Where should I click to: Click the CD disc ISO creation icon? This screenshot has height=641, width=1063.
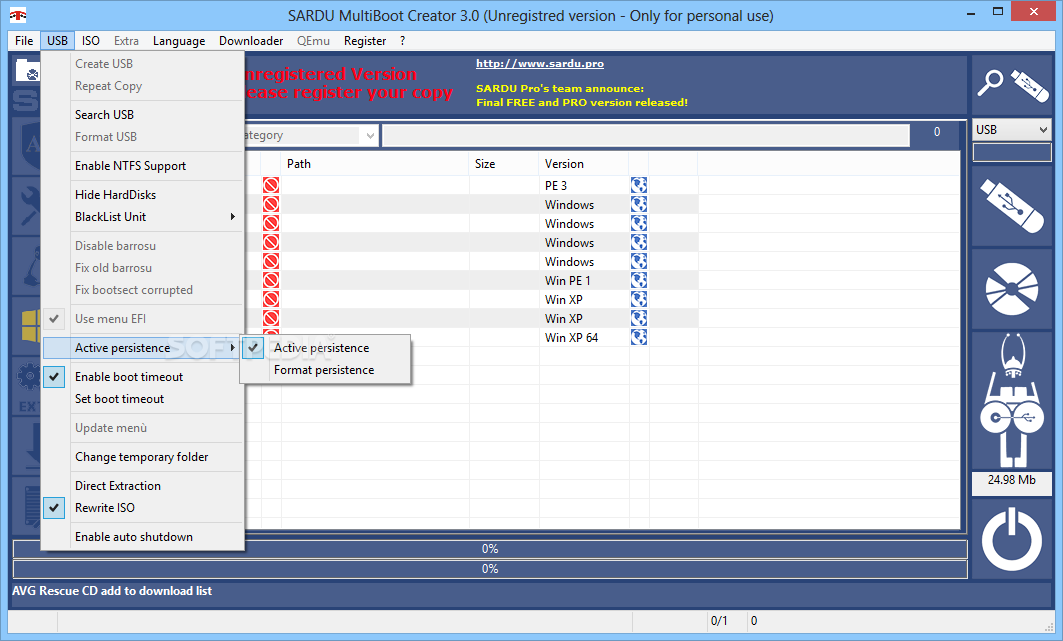click(x=1011, y=289)
